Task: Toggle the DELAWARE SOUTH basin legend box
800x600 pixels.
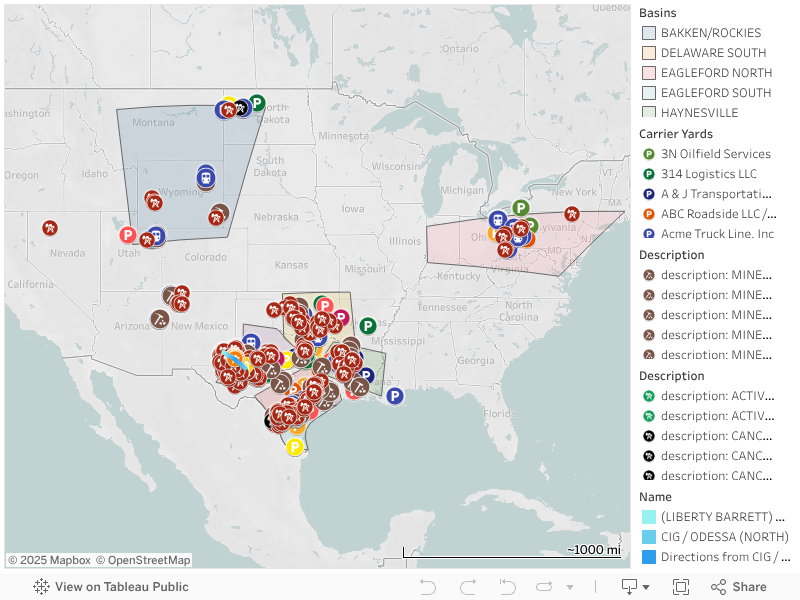Action: (x=648, y=53)
